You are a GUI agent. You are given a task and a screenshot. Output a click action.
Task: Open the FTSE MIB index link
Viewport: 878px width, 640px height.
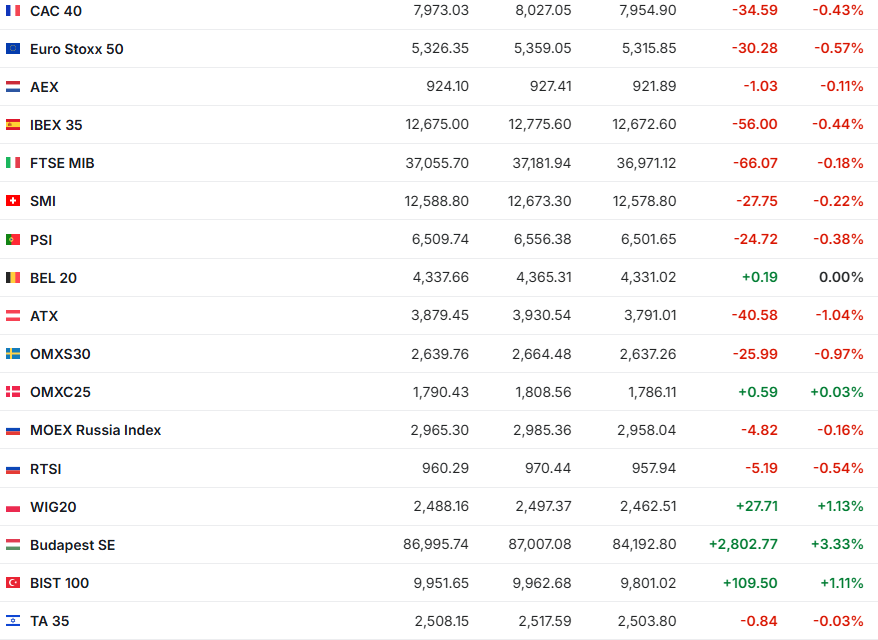[x=62, y=163]
